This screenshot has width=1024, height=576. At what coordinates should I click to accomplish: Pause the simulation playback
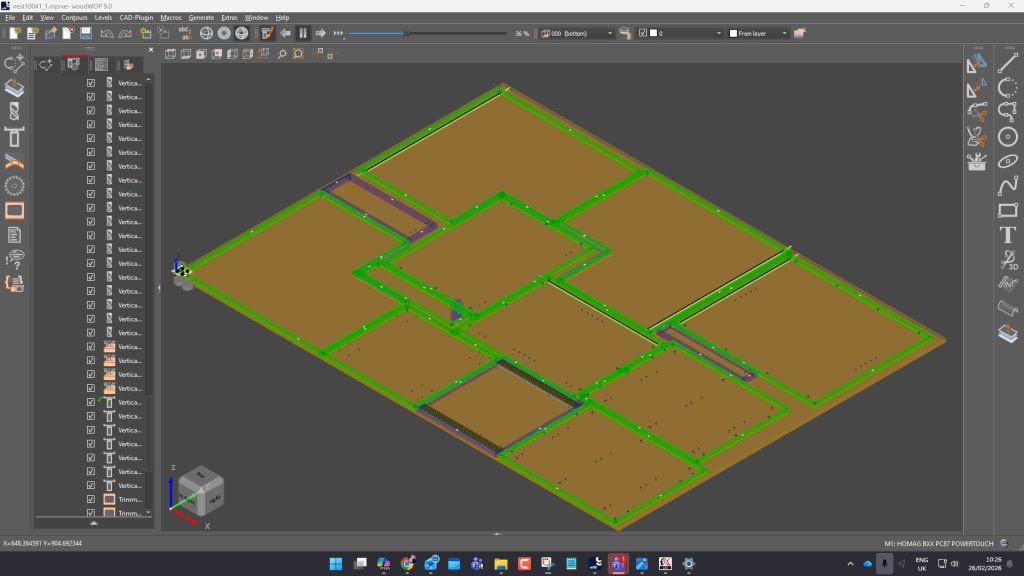(303, 33)
